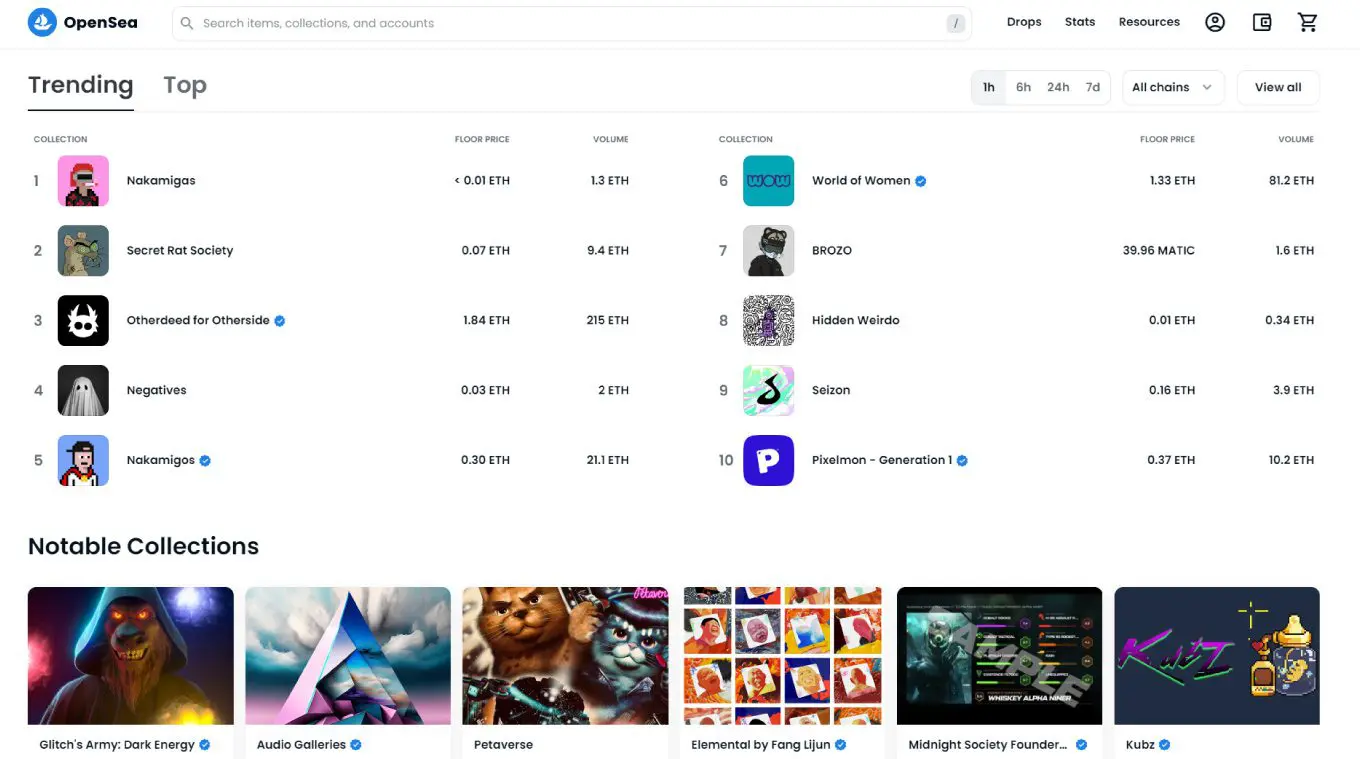Open Otherdeed for Otherside avatar
This screenshot has height=759, width=1360.
tap(83, 321)
